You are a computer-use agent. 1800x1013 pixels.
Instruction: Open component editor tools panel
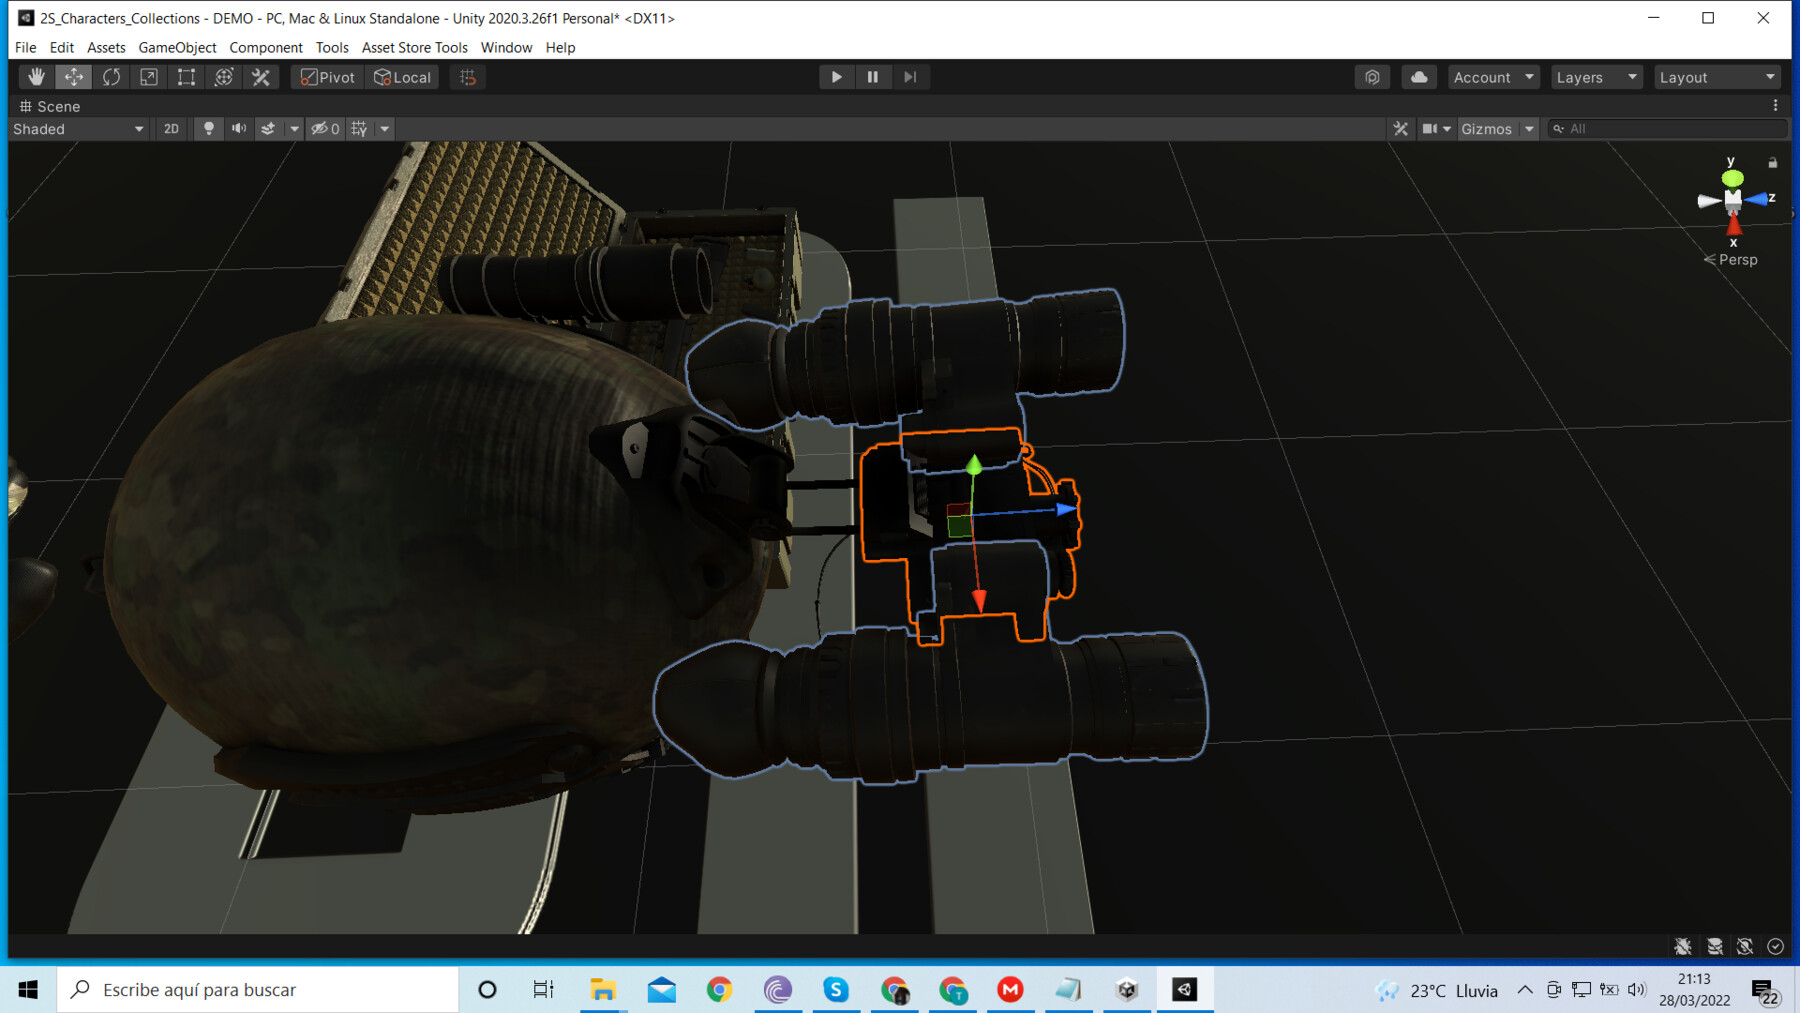click(1400, 129)
